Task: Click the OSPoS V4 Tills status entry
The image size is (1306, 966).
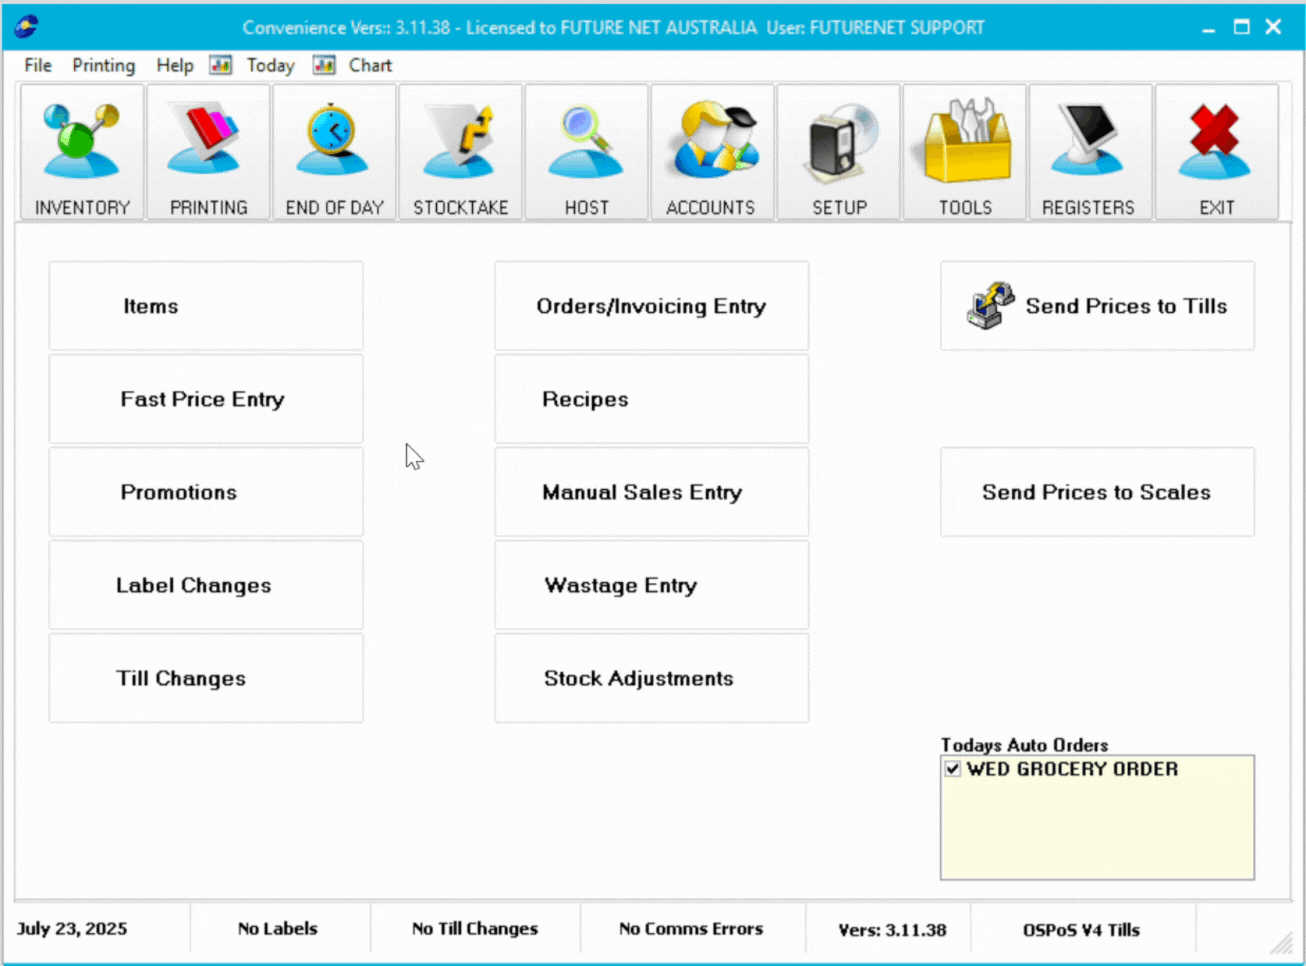Action: pos(1081,929)
